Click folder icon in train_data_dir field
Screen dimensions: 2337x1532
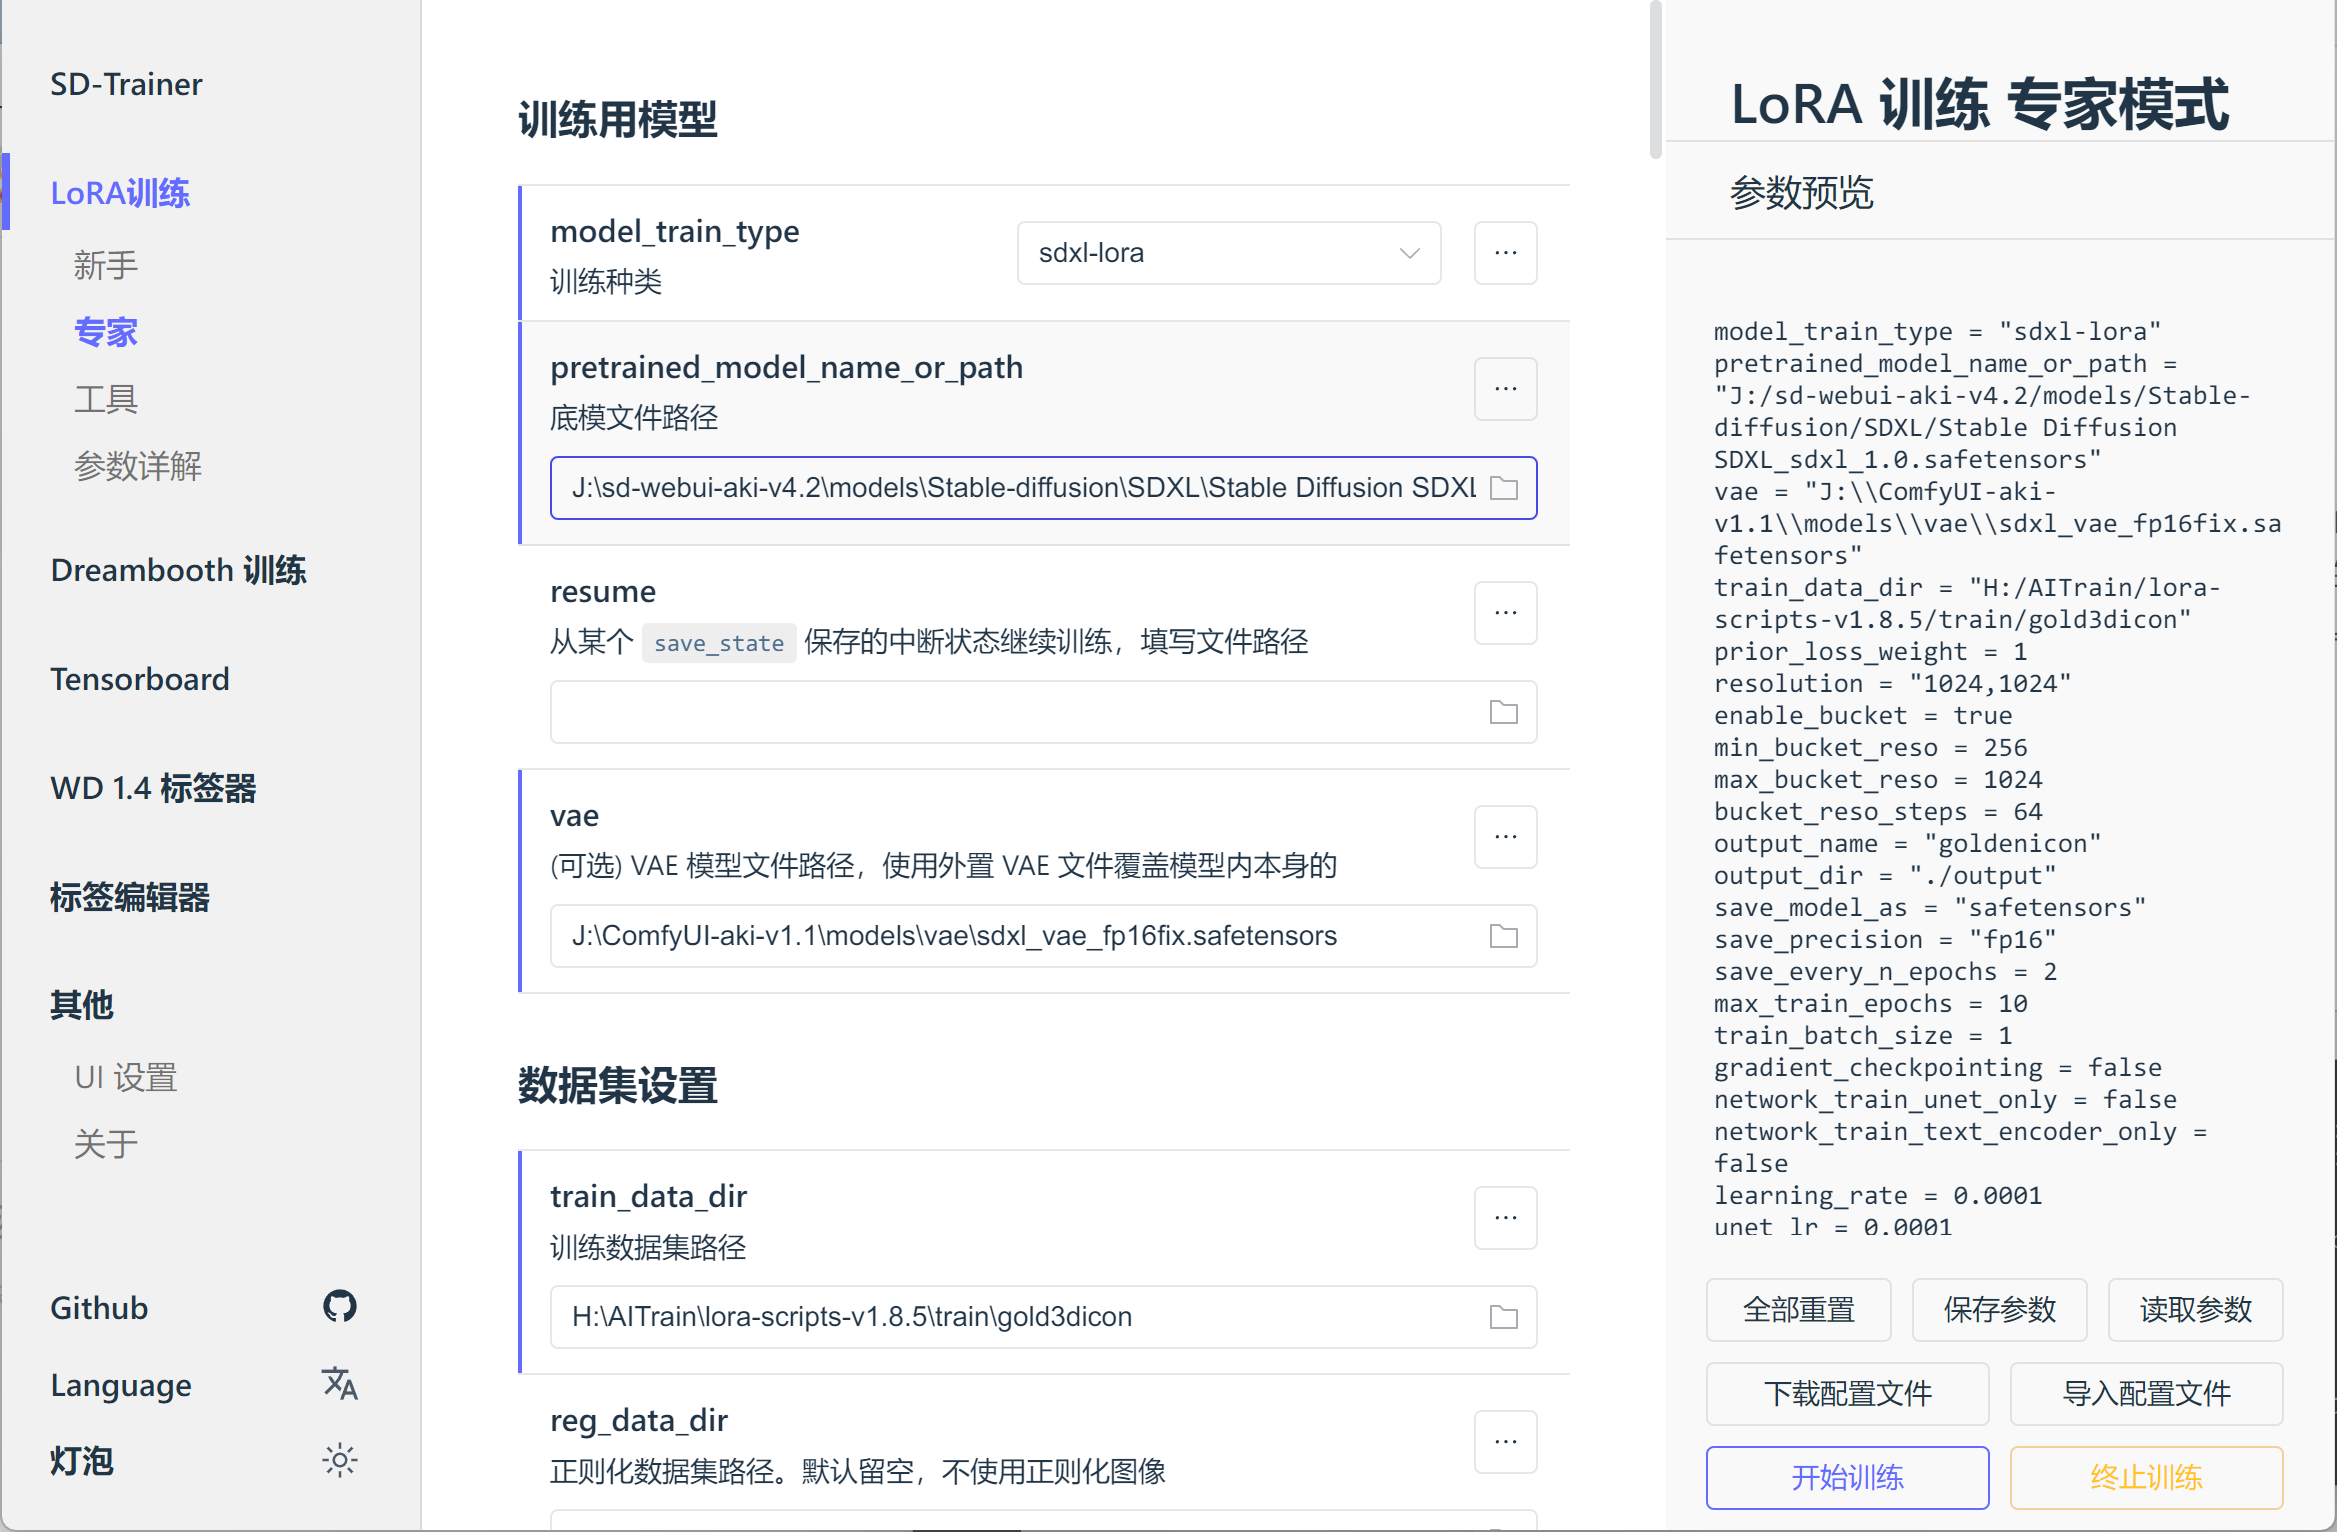[x=1504, y=1317]
